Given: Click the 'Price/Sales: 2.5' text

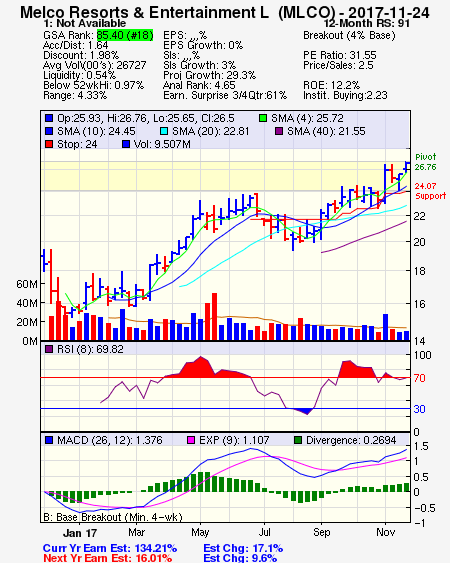Looking at the screenshot, I should pyautogui.click(x=338, y=65).
